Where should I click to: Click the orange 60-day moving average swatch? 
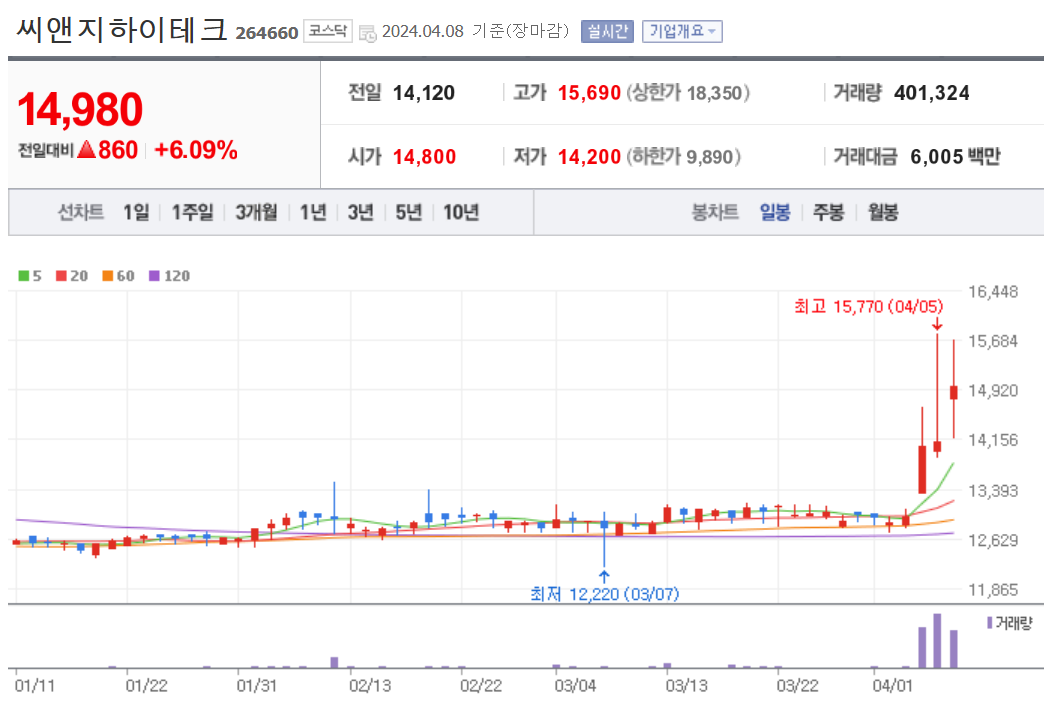point(107,276)
